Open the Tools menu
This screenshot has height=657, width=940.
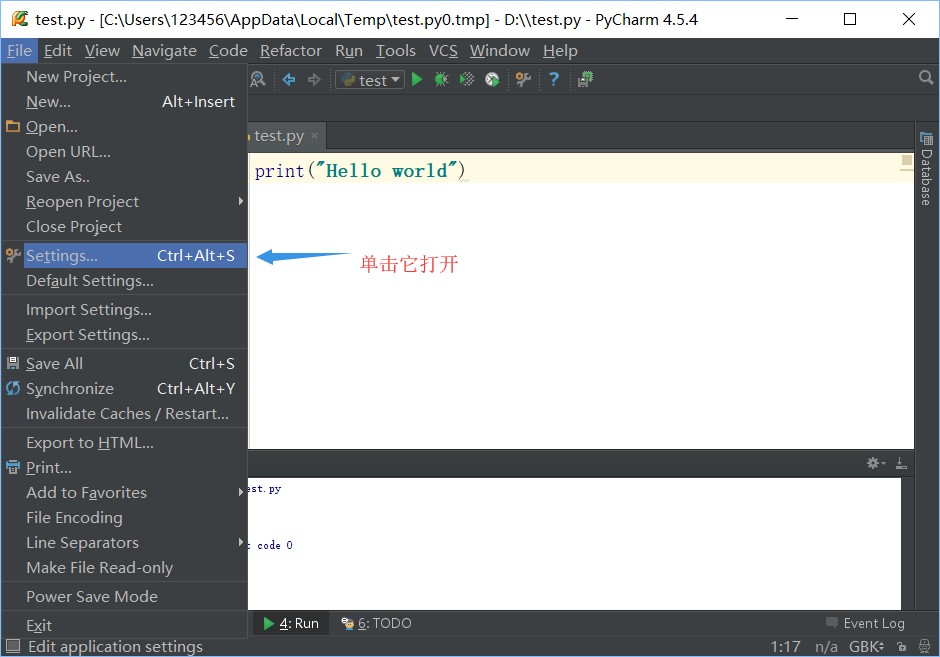click(x=396, y=51)
